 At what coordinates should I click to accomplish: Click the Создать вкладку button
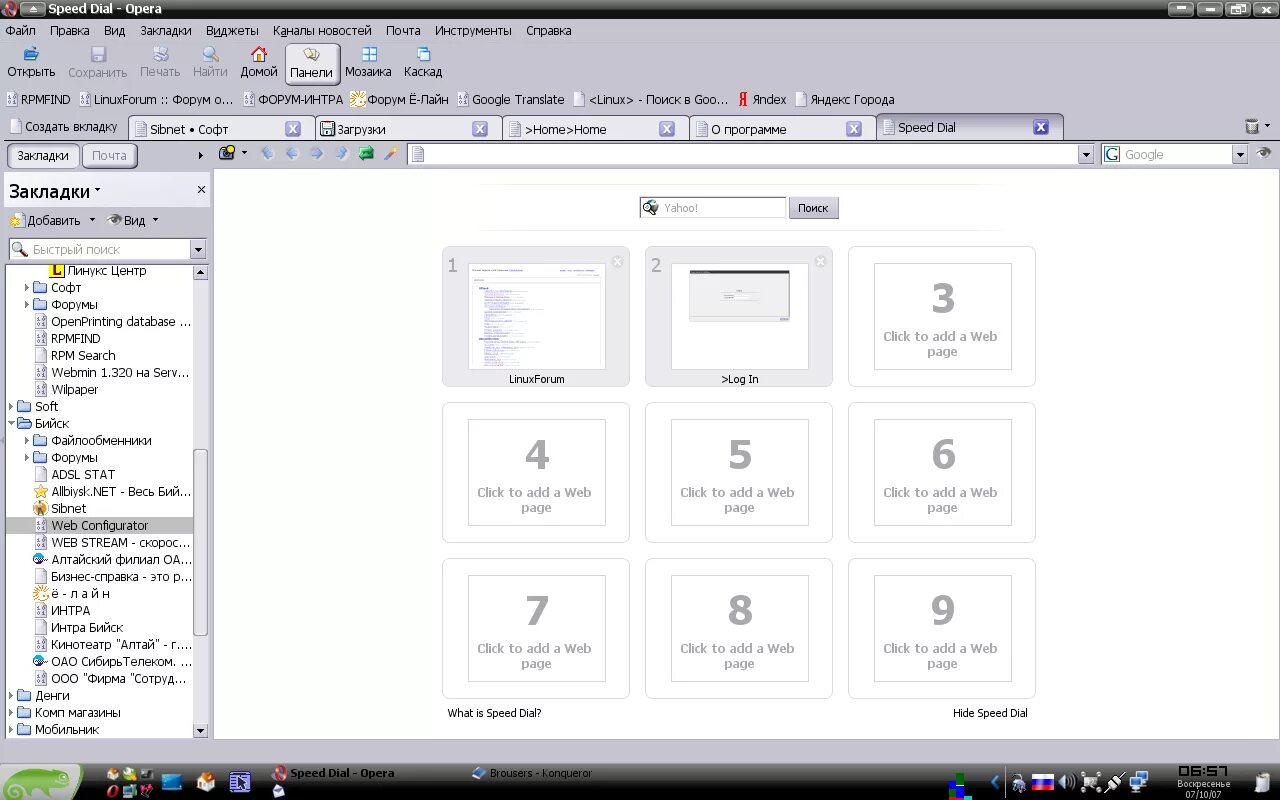[64, 127]
